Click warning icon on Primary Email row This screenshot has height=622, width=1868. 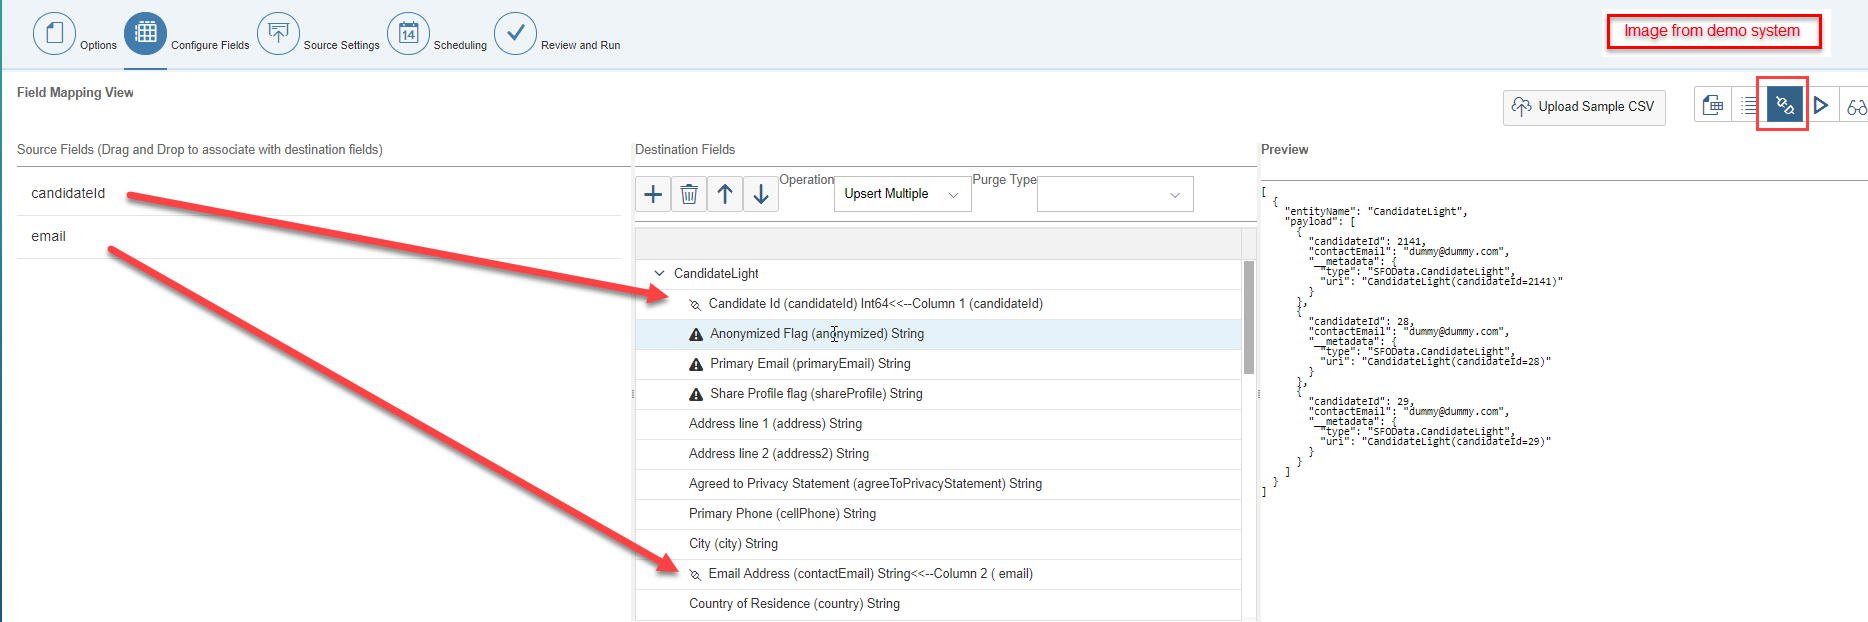coord(696,364)
